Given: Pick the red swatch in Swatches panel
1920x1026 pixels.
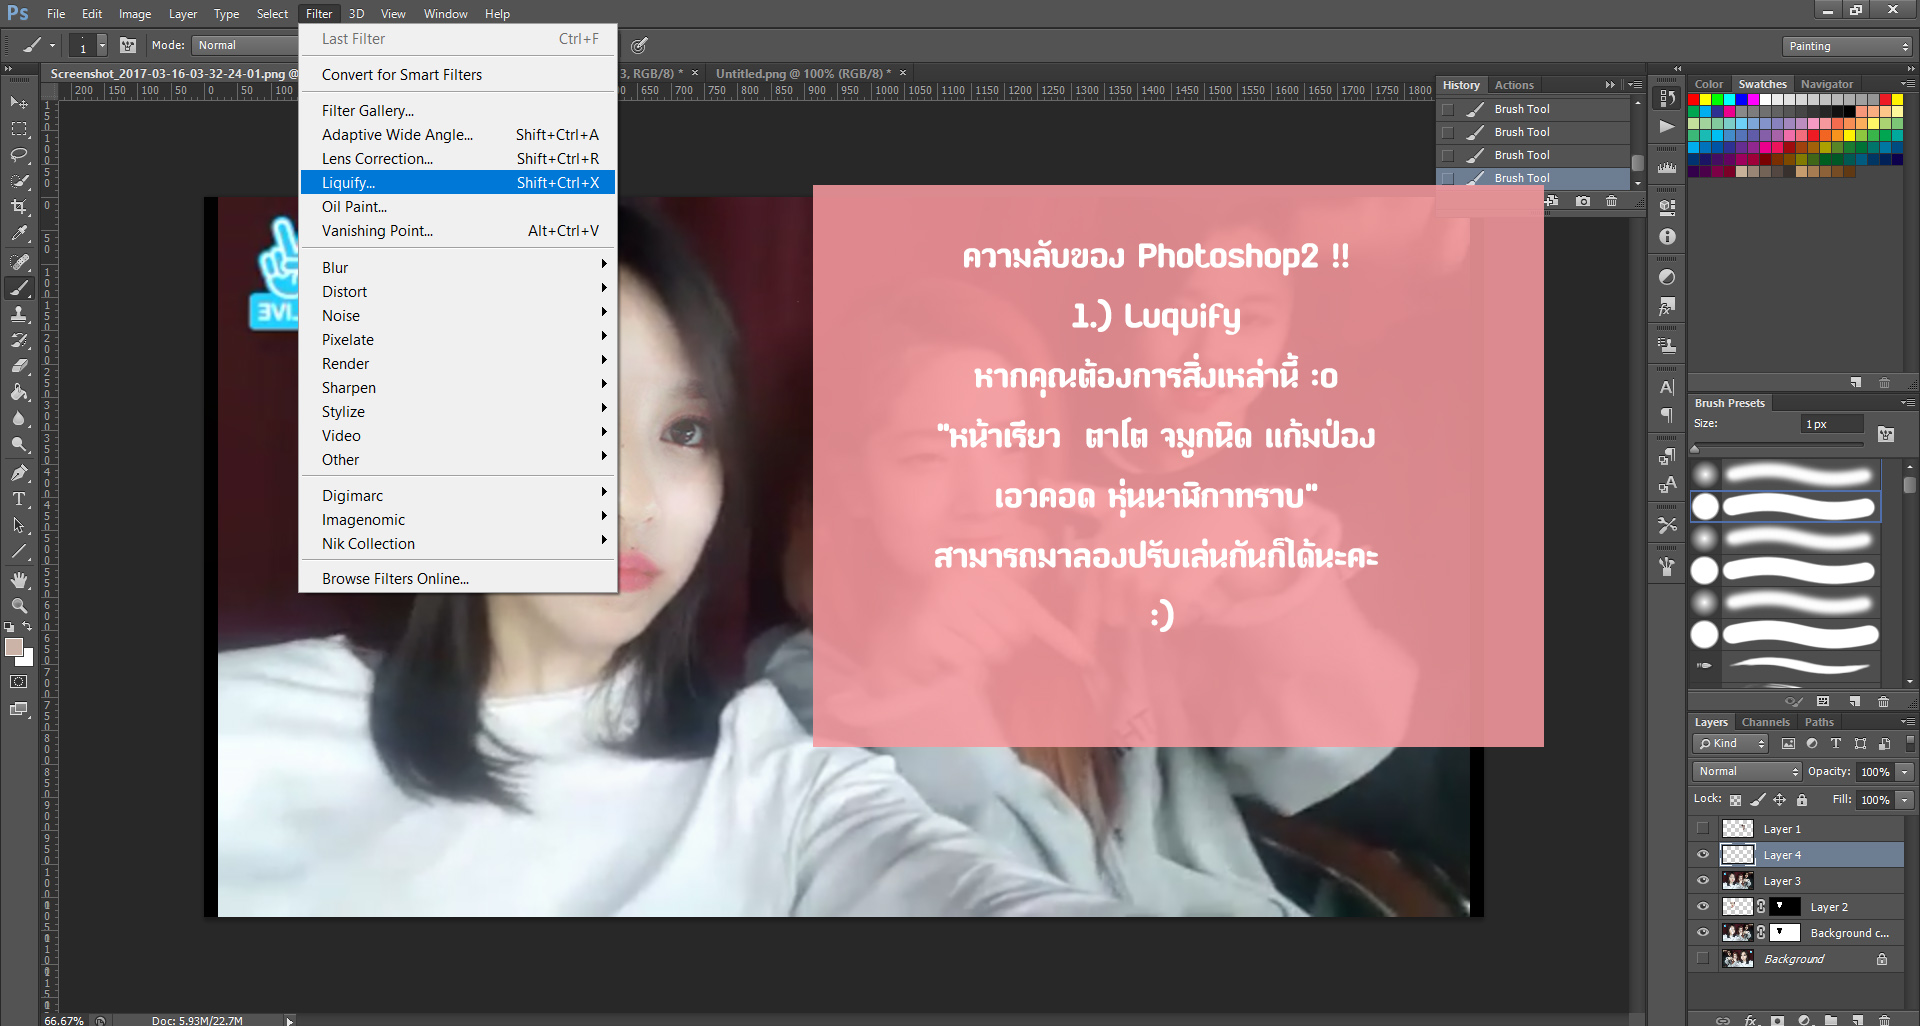Looking at the screenshot, I should (x=1694, y=100).
